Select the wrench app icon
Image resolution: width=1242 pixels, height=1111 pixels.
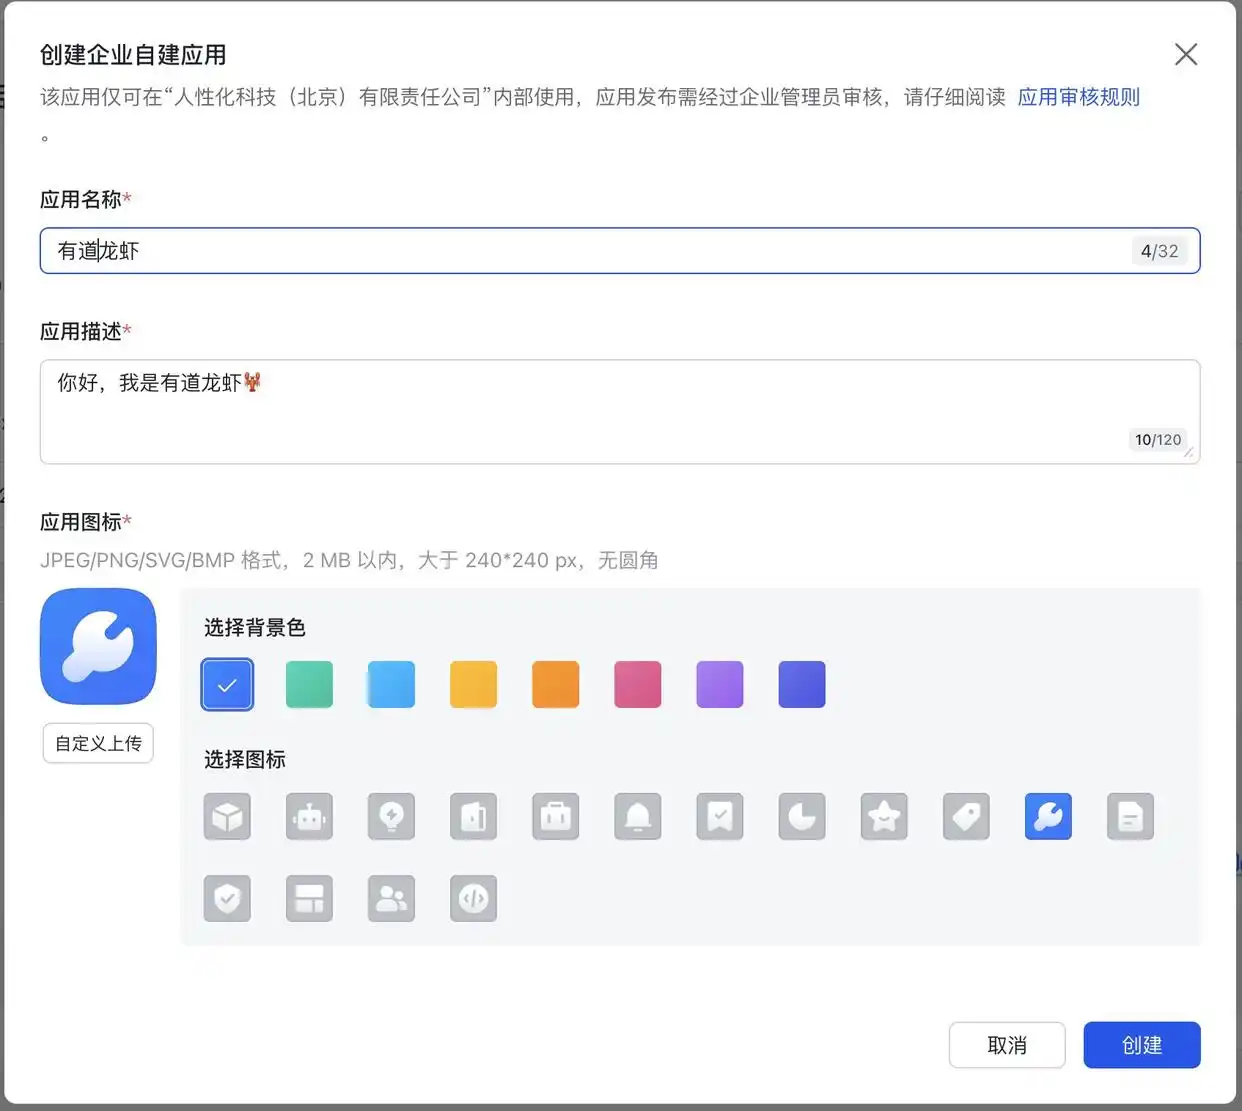(1047, 817)
